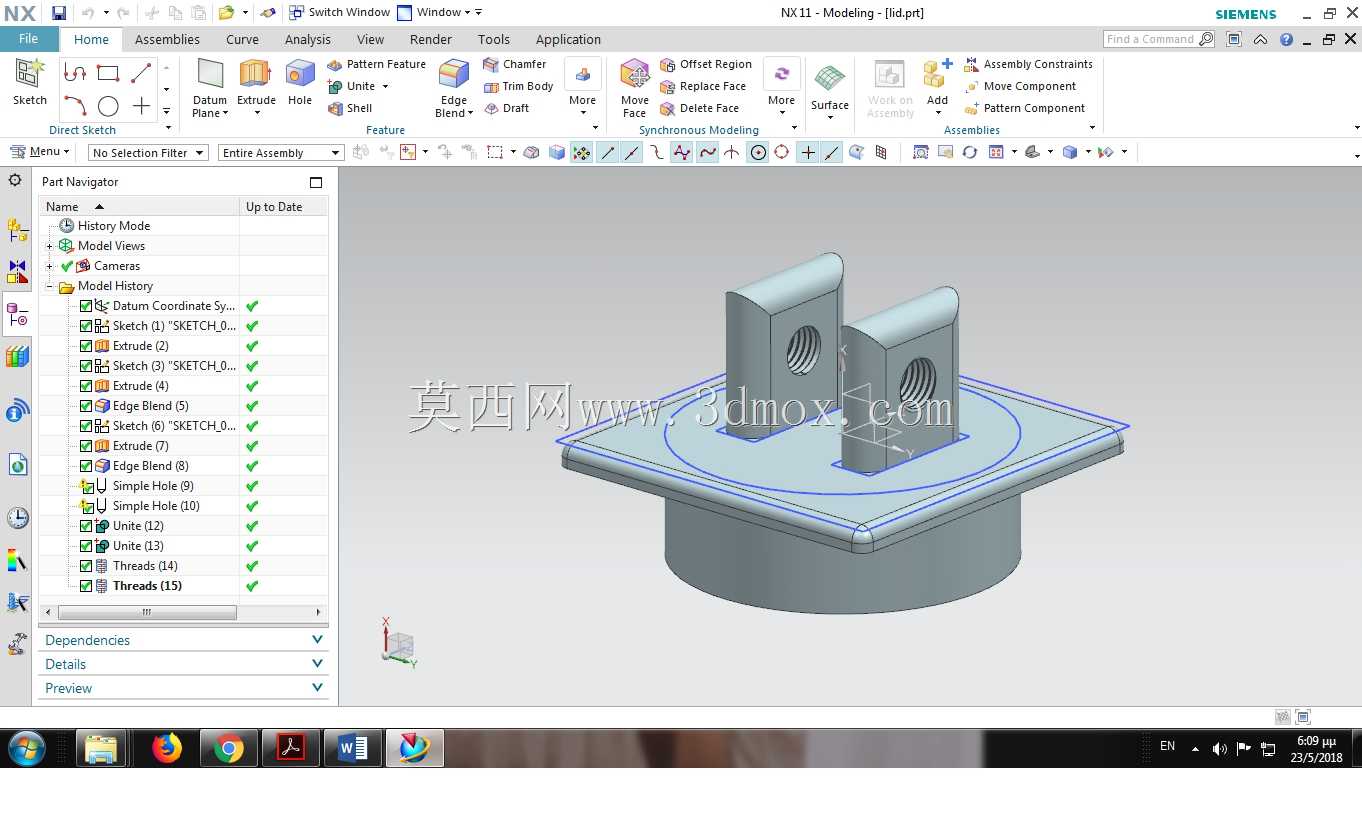Open the File menu
The width and height of the screenshot is (1362, 816).
click(29, 39)
